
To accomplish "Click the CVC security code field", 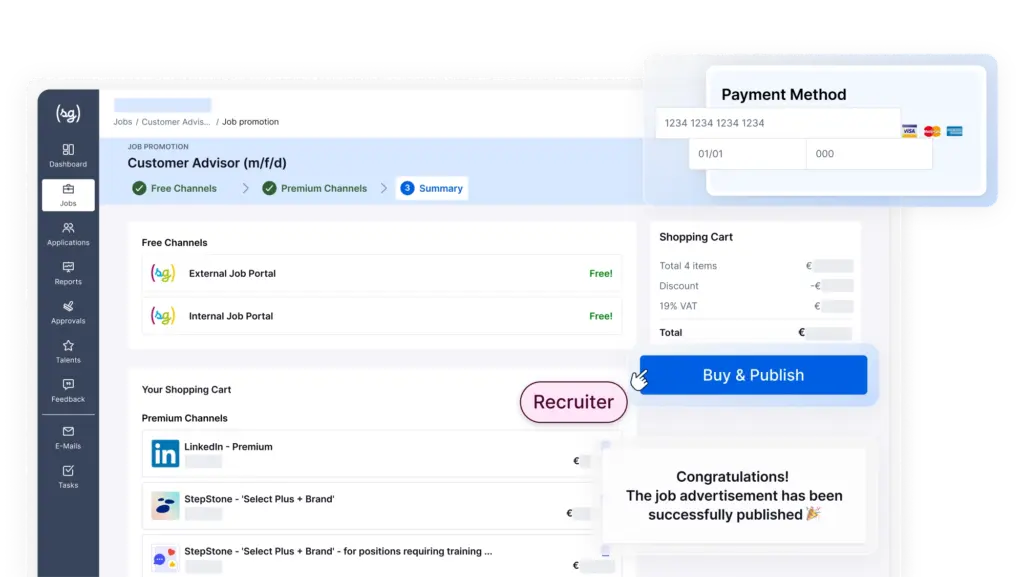I will click(x=868, y=154).
